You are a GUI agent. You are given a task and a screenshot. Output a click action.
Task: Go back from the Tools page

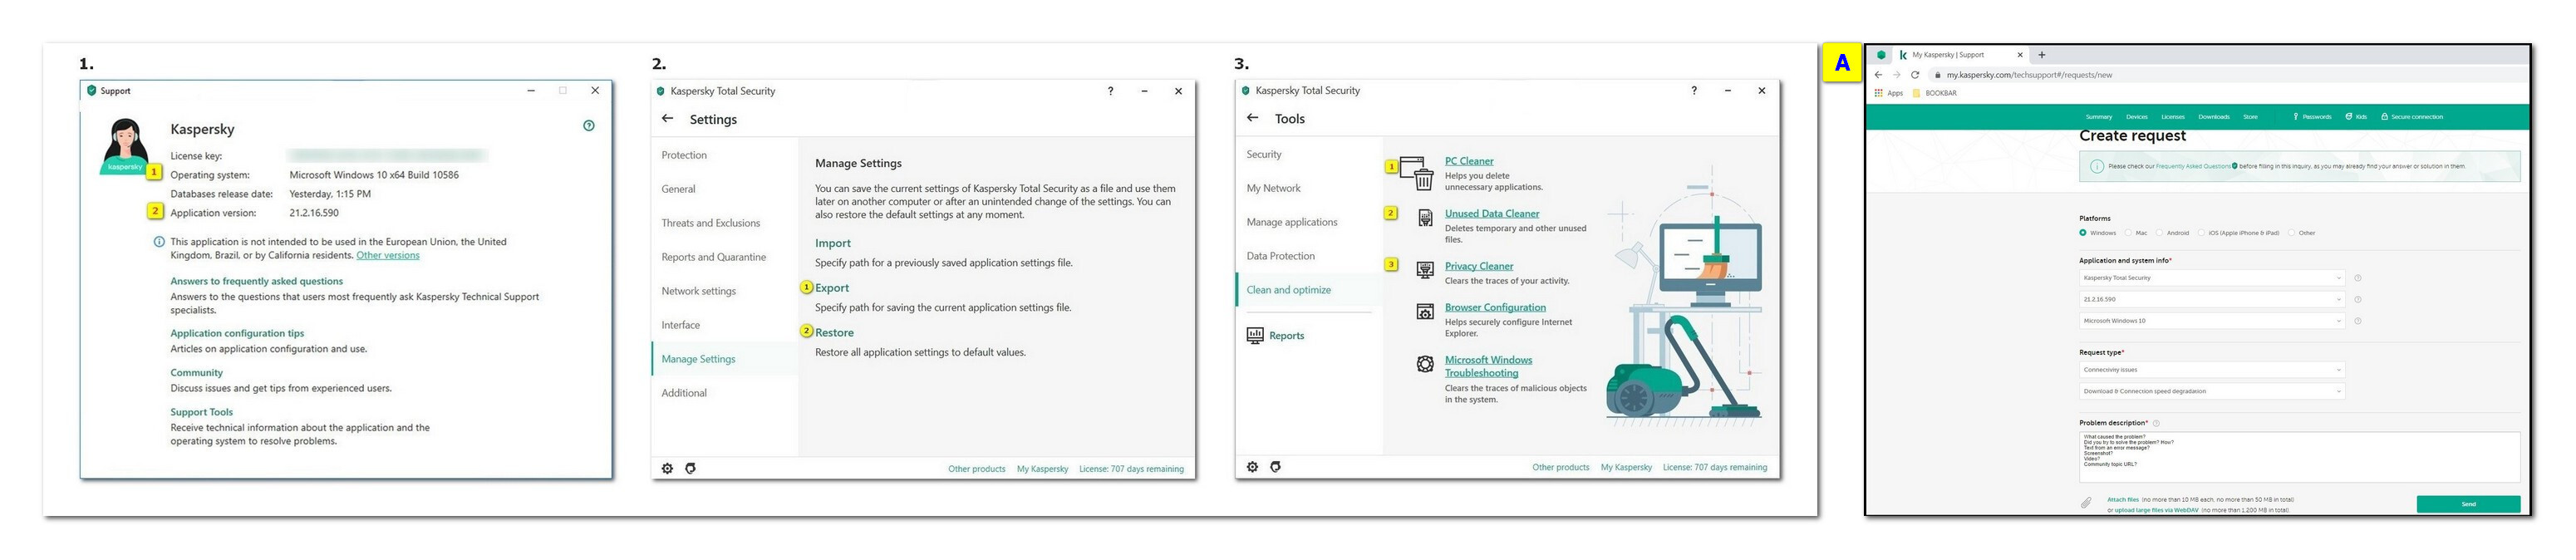pyautogui.click(x=1252, y=117)
